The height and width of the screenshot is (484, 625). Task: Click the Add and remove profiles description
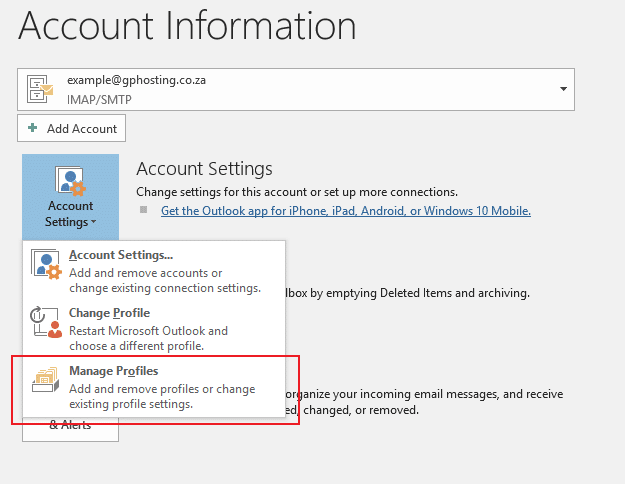pos(162,396)
